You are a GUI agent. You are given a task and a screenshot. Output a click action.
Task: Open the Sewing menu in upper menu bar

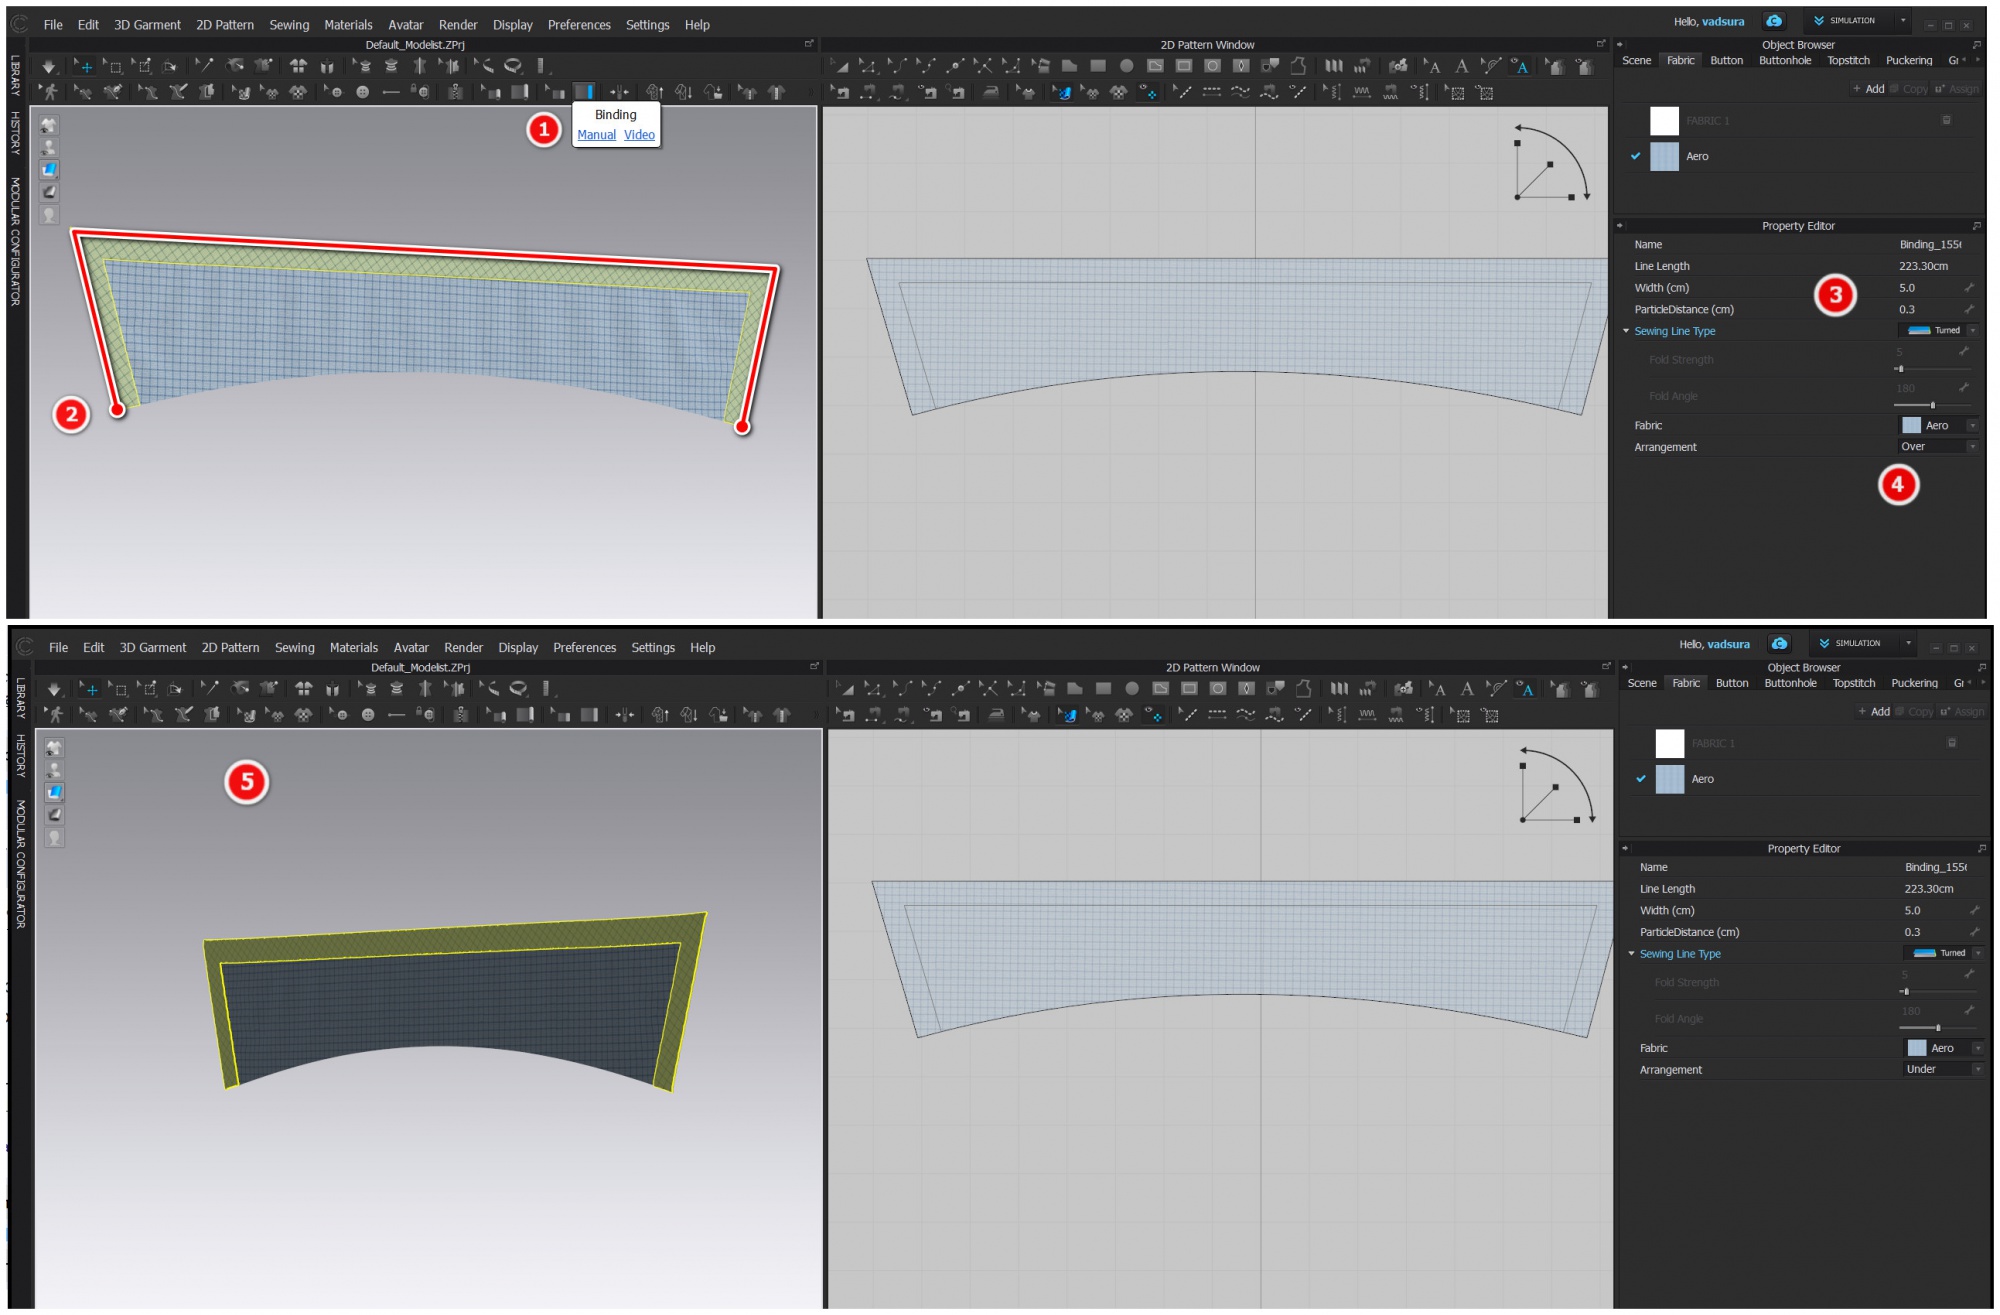pos(289,25)
